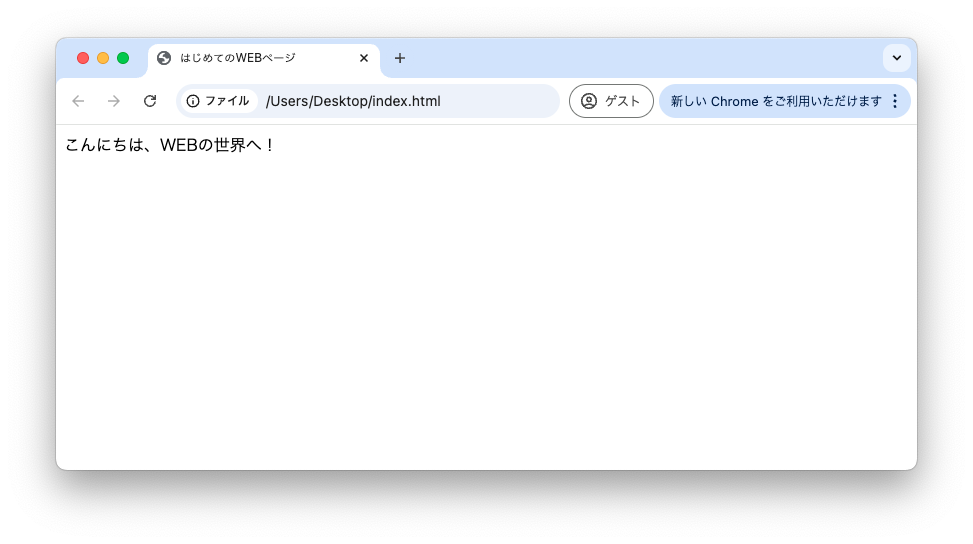Reload the current page
Viewport: 973px width, 544px height.
click(x=150, y=101)
